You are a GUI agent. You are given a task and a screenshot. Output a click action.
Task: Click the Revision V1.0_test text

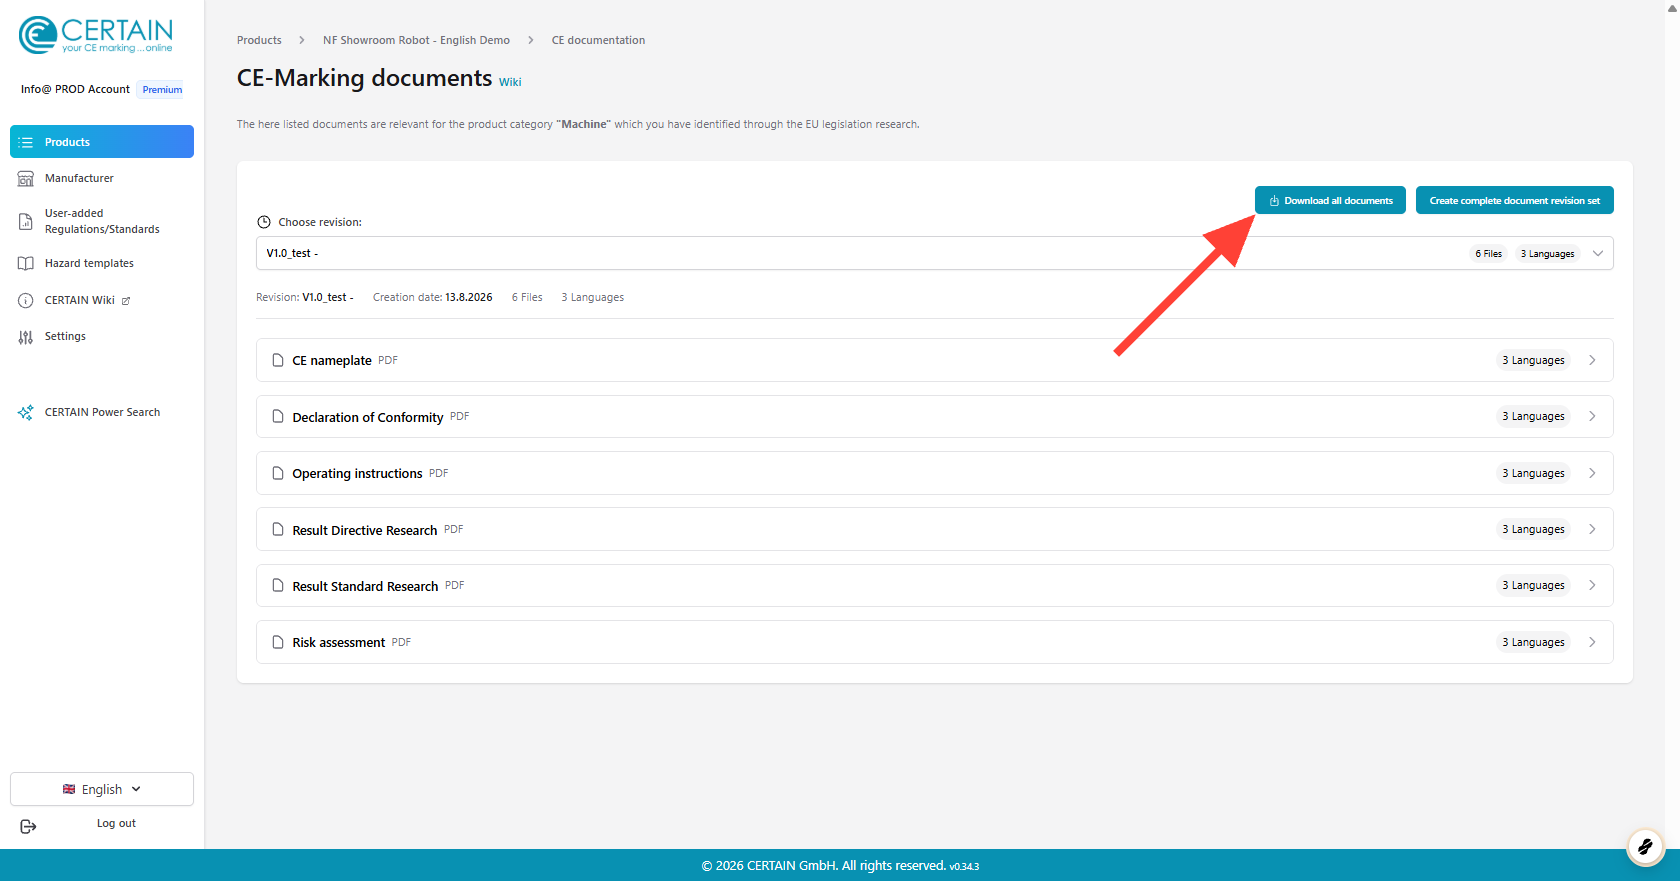pyautogui.click(x=305, y=297)
